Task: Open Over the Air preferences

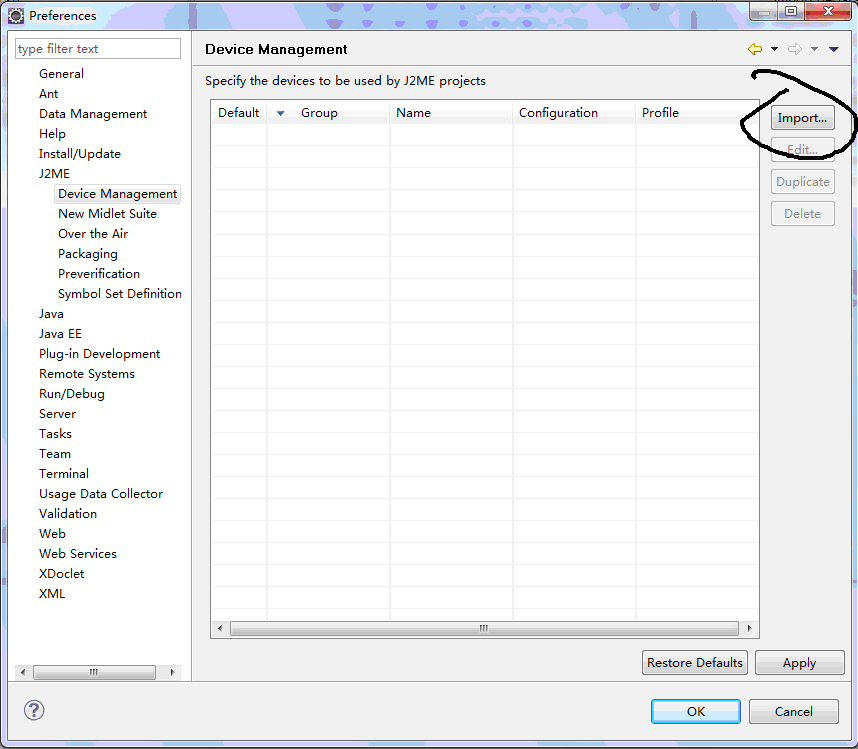Action: coord(93,234)
